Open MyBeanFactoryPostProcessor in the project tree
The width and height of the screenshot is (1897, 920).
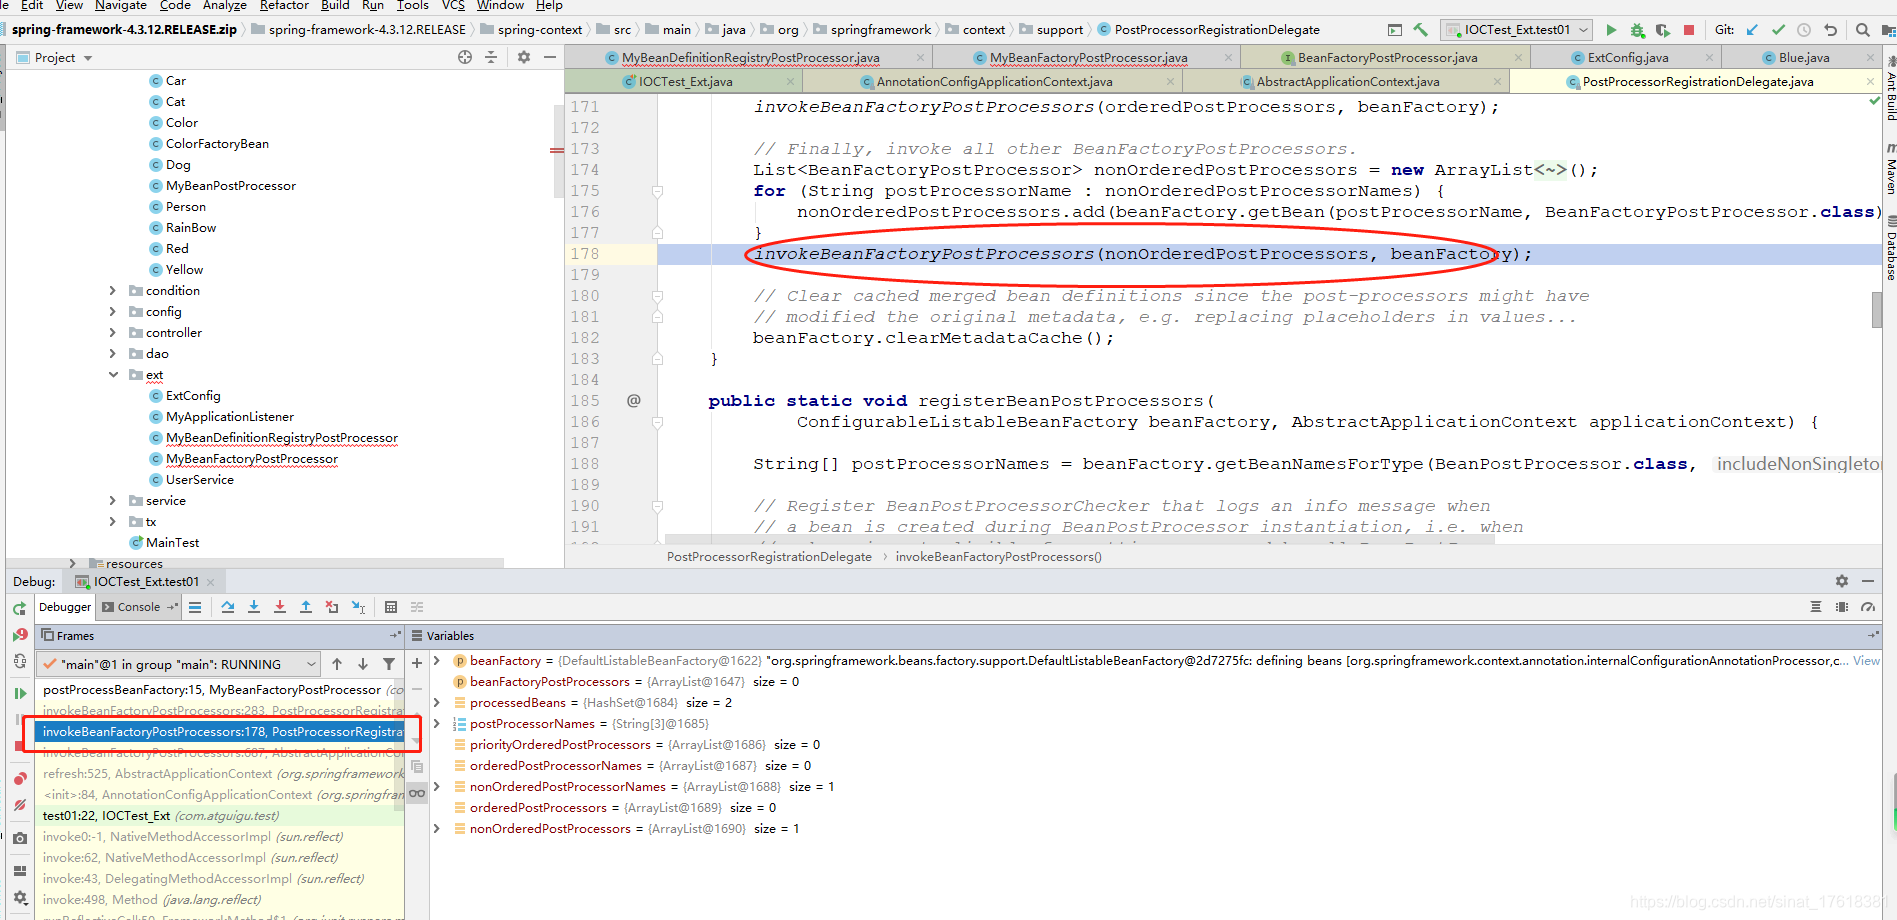pyautogui.click(x=252, y=459)
